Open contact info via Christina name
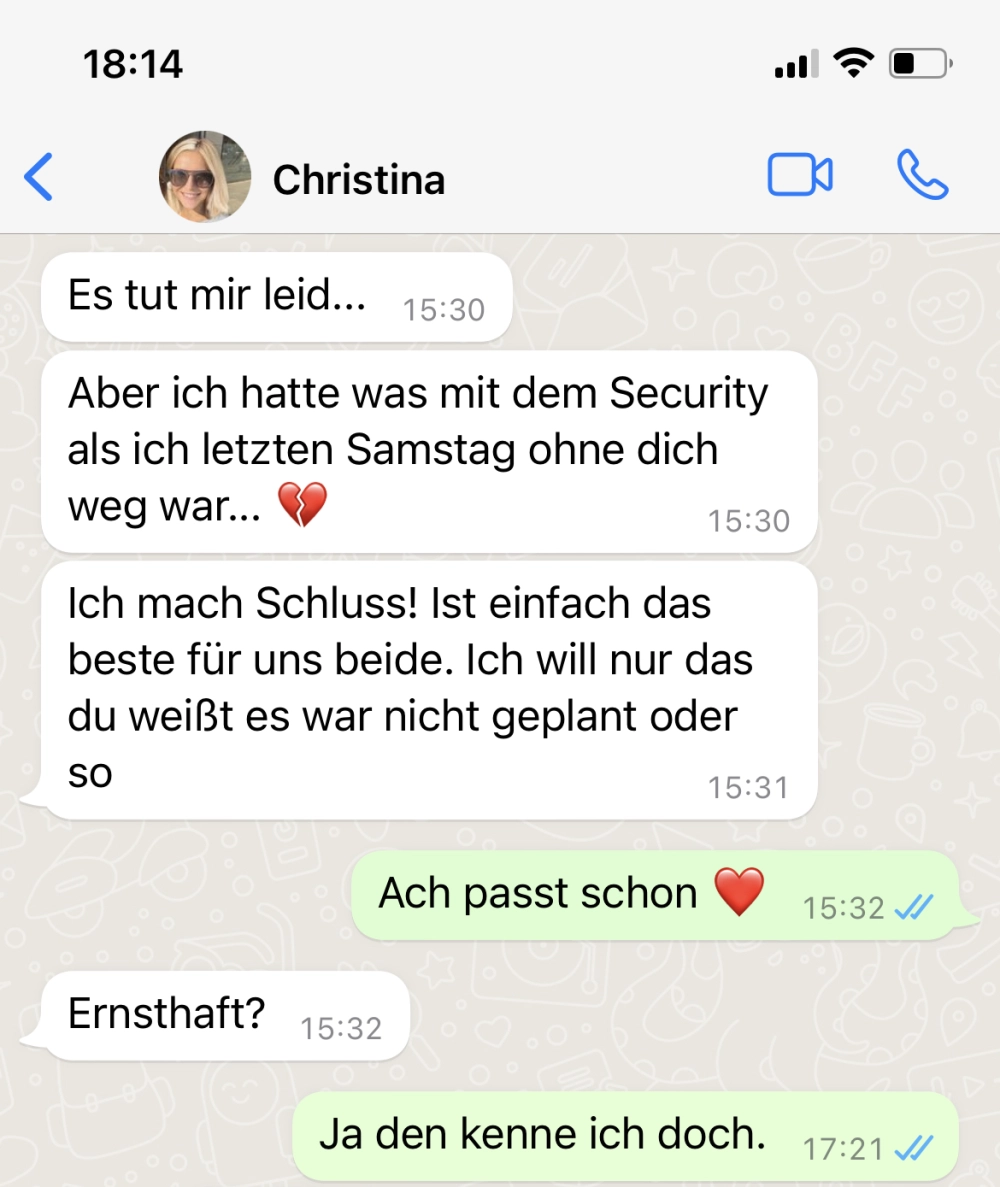This screenshot has height=1187, width=1000. (359, 180)
